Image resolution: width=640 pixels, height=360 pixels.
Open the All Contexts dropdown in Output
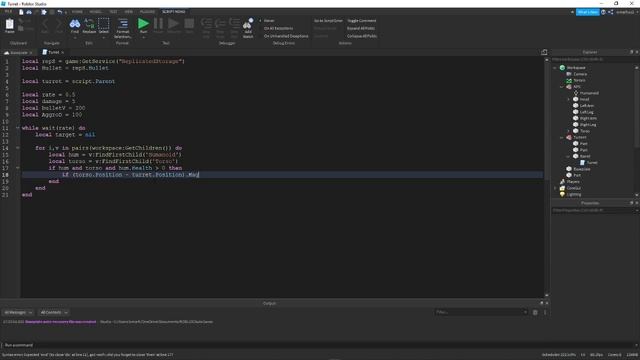coord(53,313)
